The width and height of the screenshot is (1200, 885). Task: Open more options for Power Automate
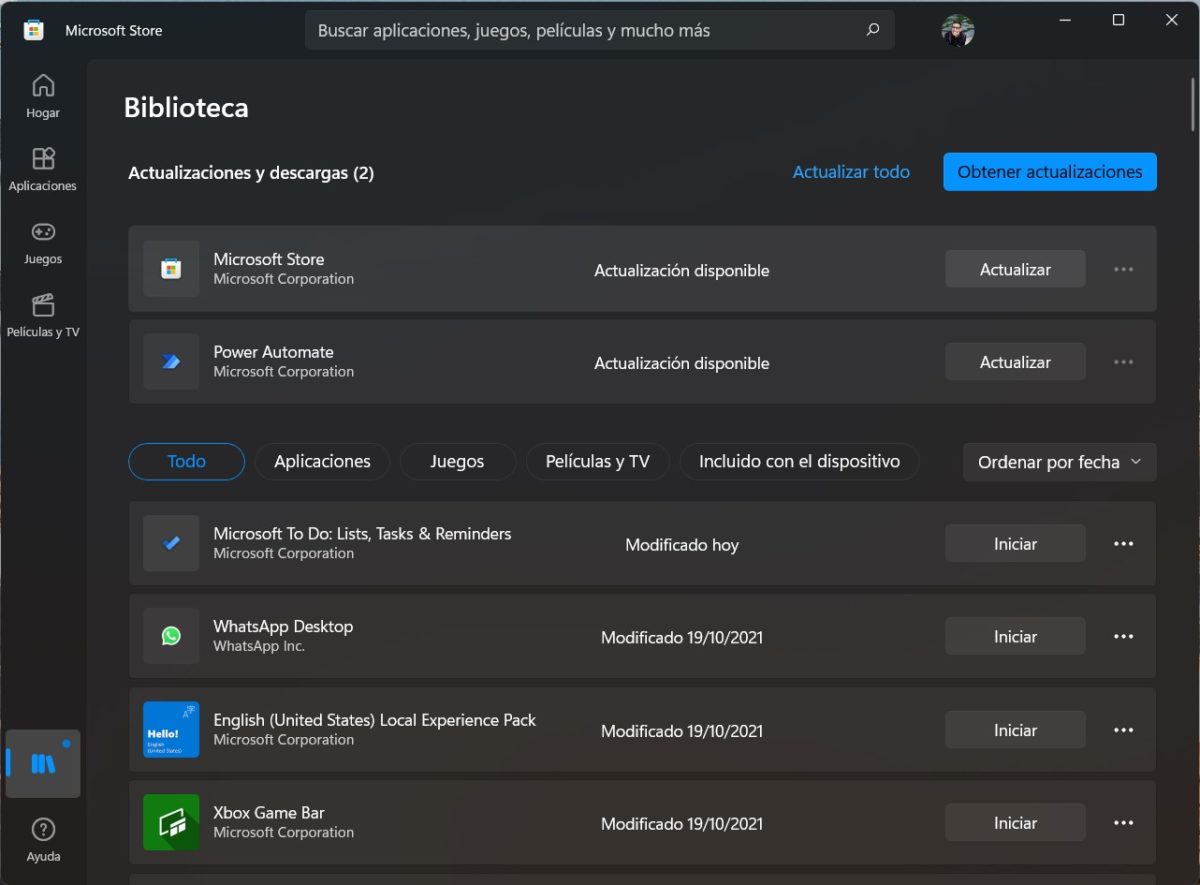pyautogui.click(x=1123, y=362)
